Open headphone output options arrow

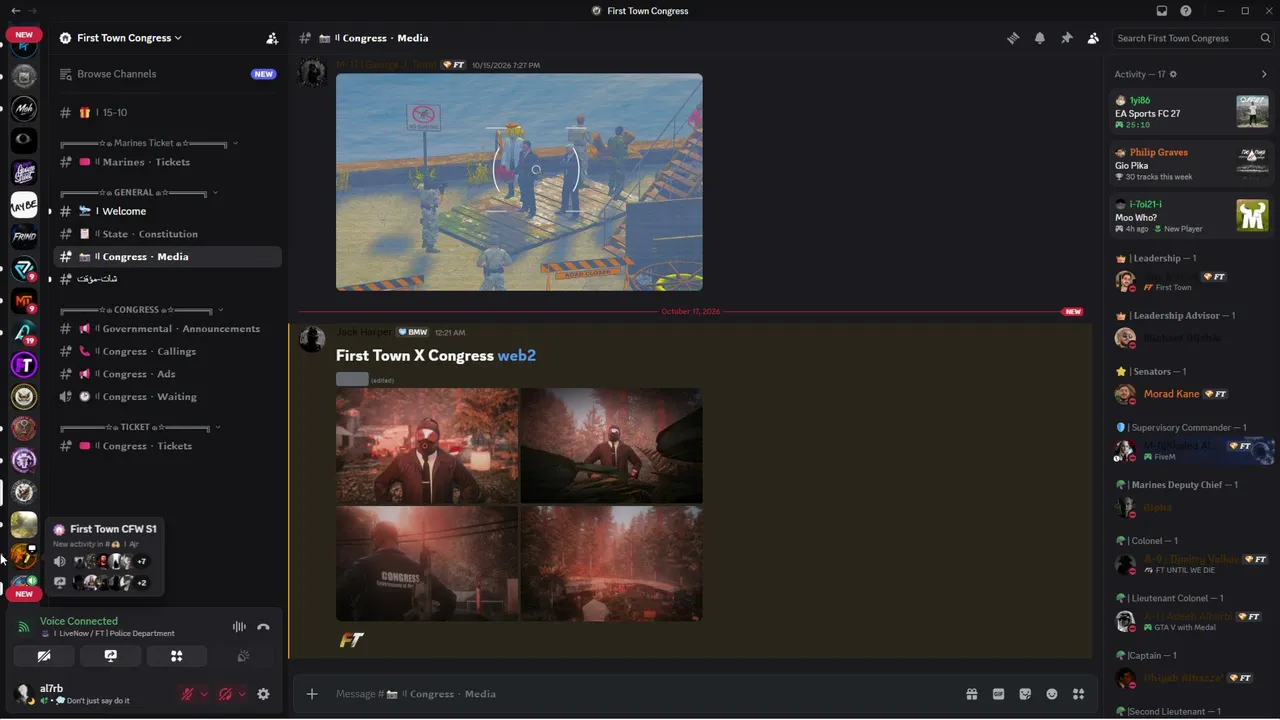click(242, 694)
